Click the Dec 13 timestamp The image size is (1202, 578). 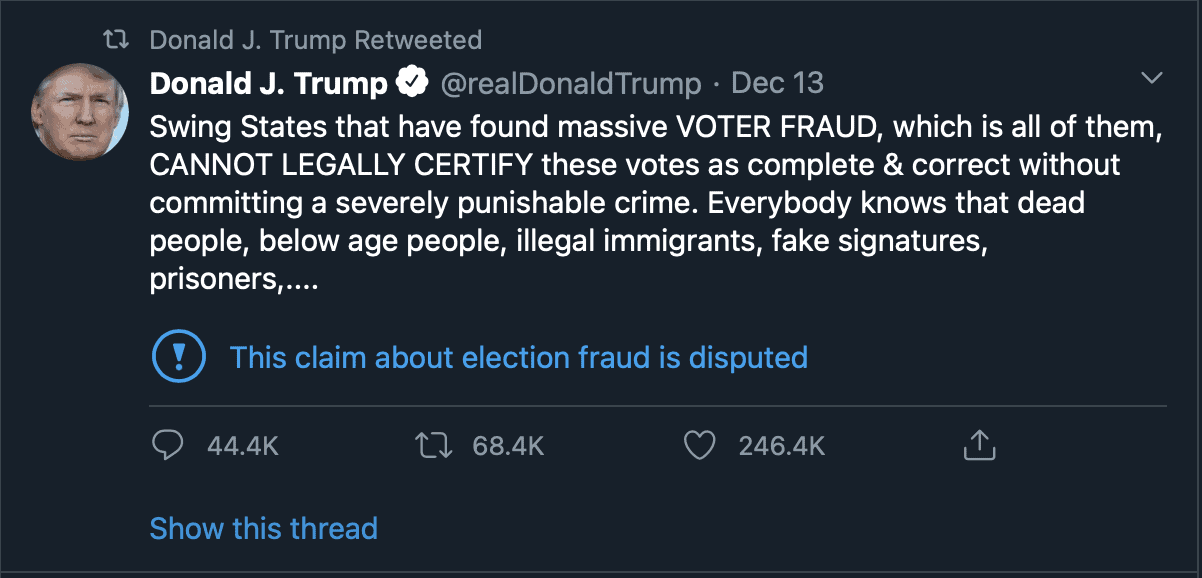777,84
